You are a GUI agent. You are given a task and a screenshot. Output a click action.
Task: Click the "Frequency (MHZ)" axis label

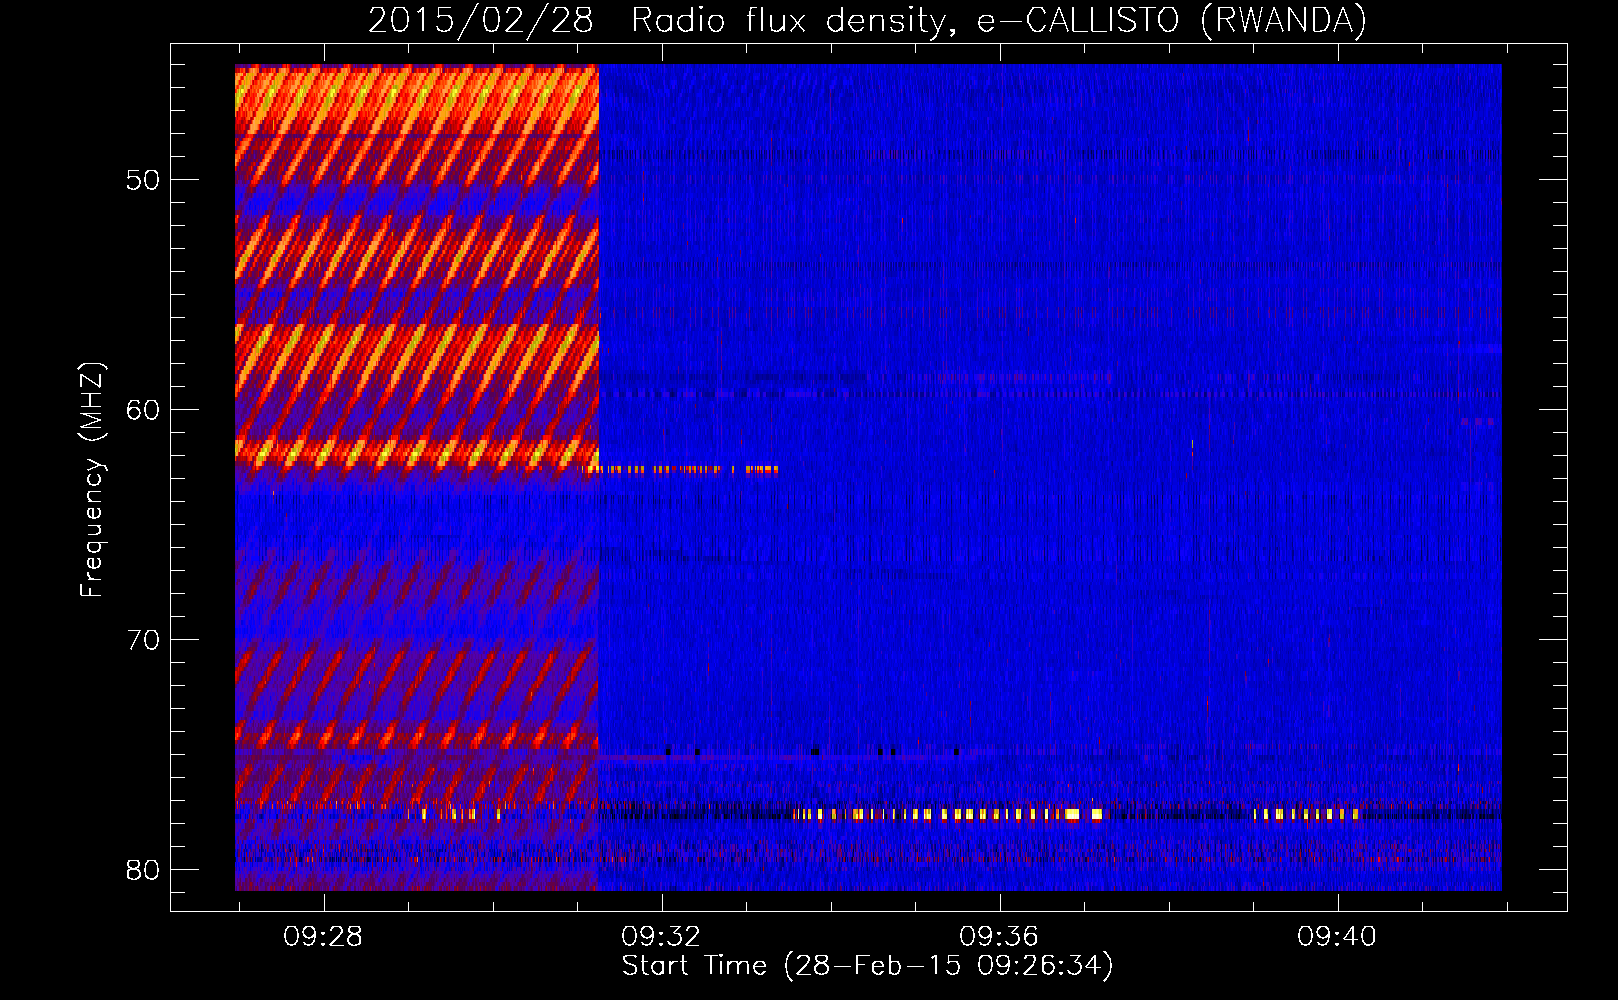click(x=92, y=480)
